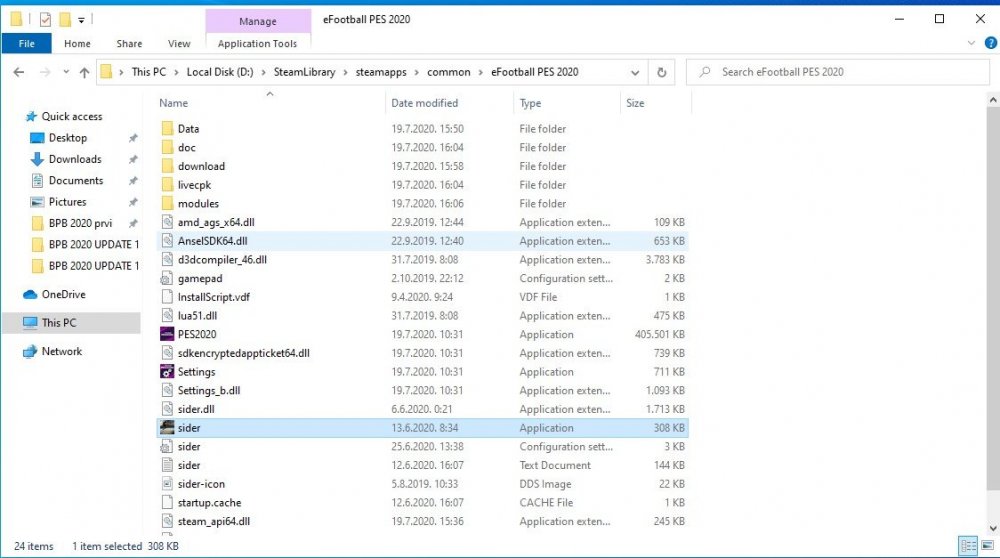The width and height of the screenshot is (1000, 558).
Task: Open the Data folder icon
Action: [167, 129]
